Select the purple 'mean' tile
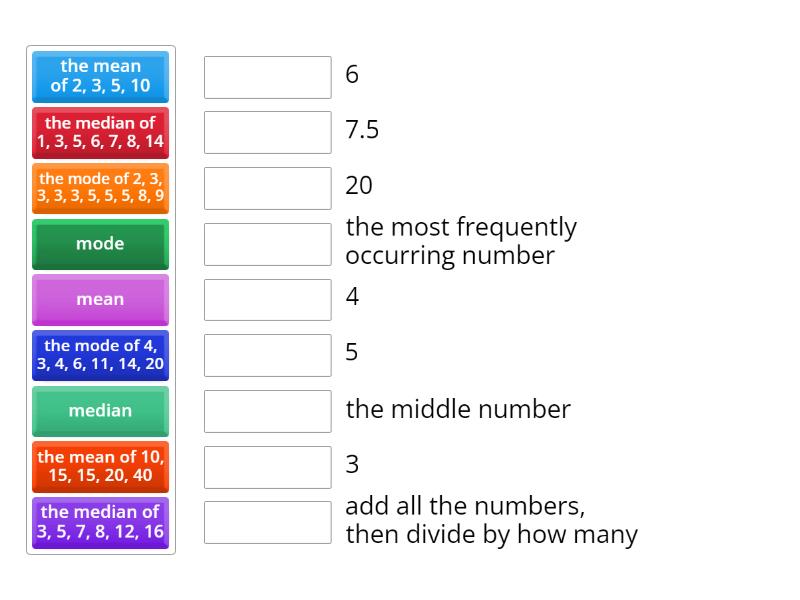800x600 pixels. point(100,299)
